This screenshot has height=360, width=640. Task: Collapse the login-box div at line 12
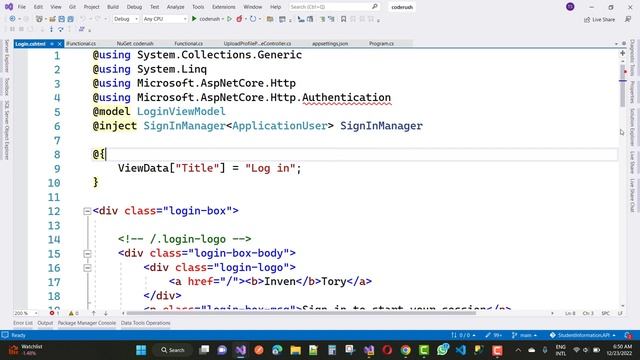[x=87, y=211]
